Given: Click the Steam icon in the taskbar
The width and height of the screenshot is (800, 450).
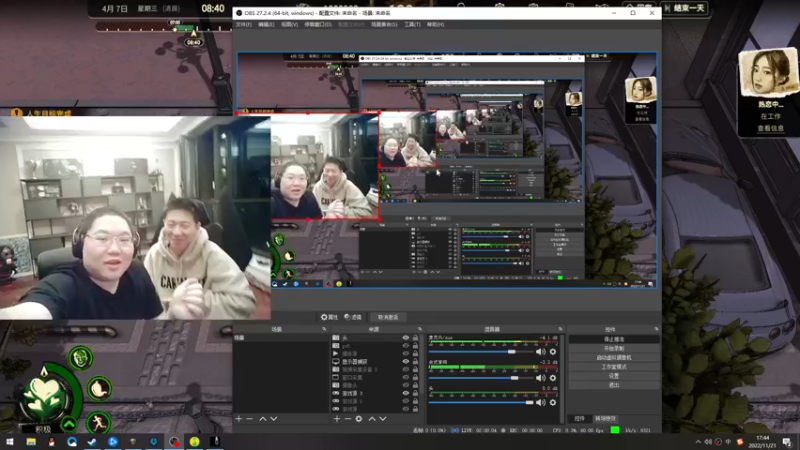Looking at the screenshot, I should [x=92, y=441].
